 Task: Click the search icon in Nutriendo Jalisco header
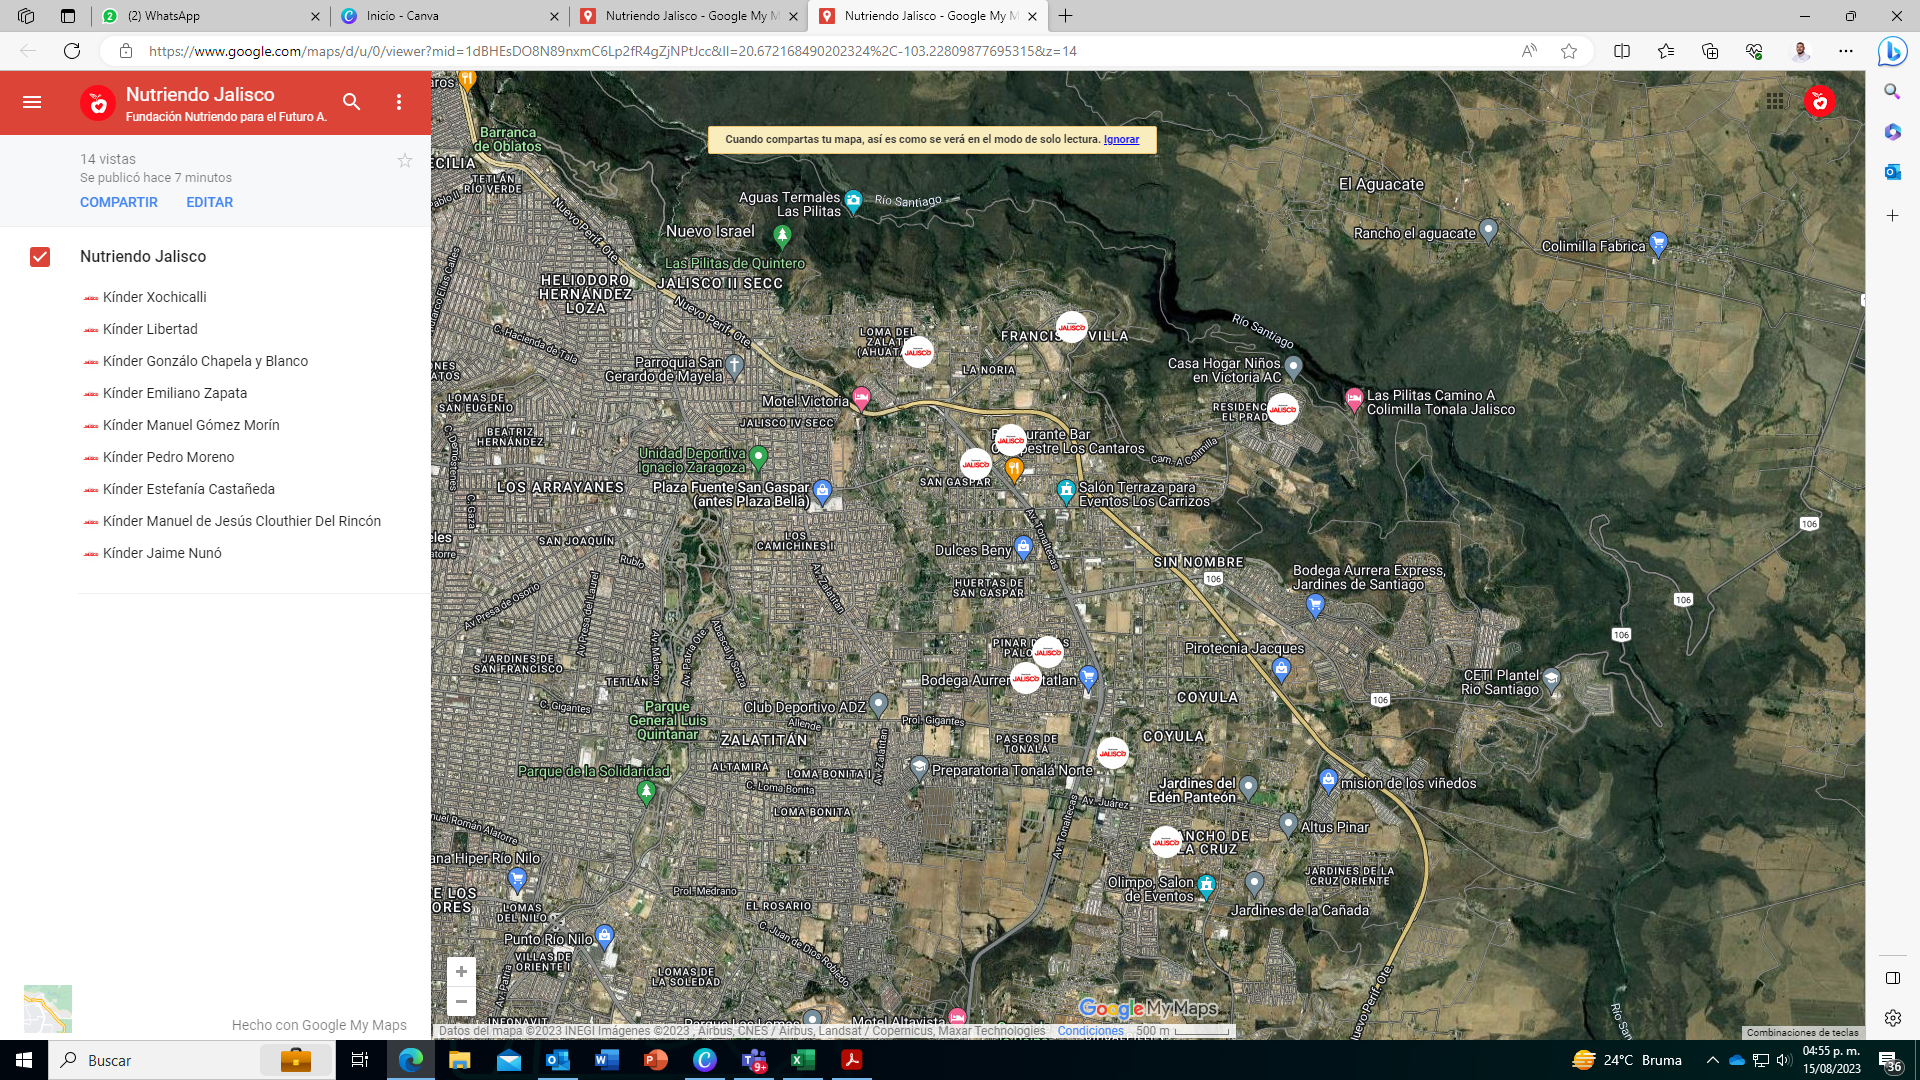click(351, 102)
